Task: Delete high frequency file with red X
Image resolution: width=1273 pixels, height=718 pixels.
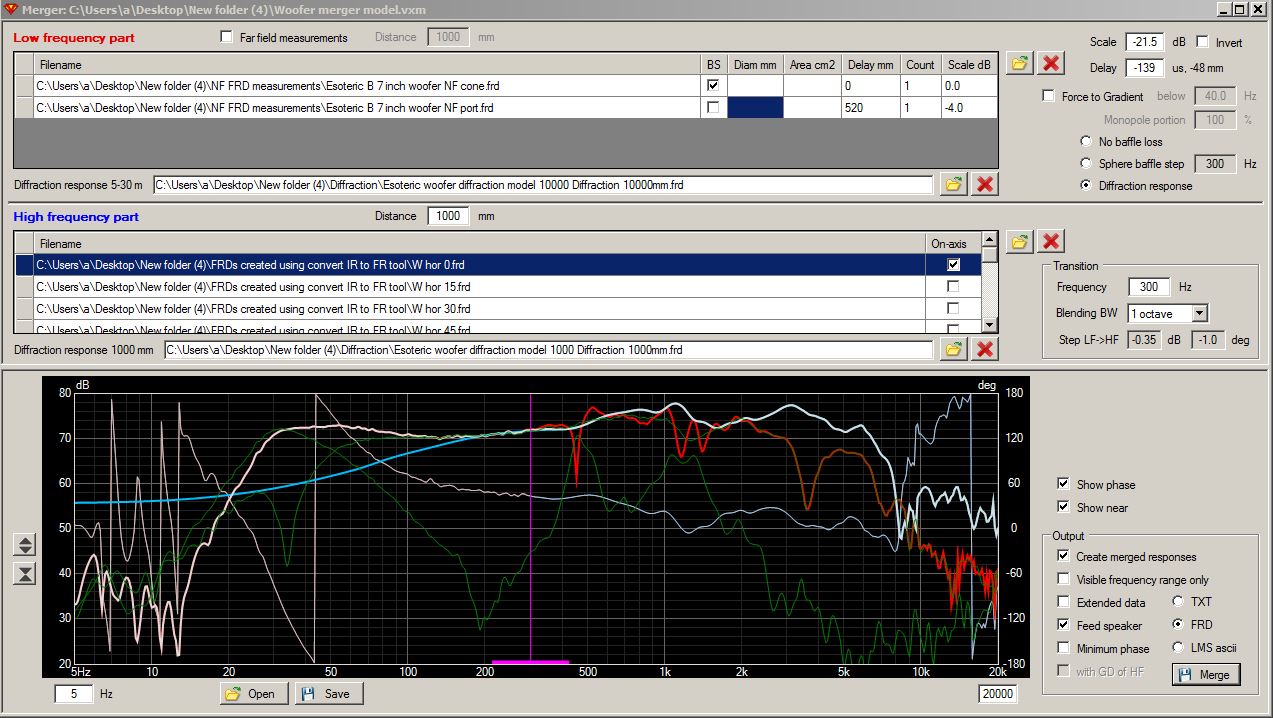Action: [x=1051, y=241]
